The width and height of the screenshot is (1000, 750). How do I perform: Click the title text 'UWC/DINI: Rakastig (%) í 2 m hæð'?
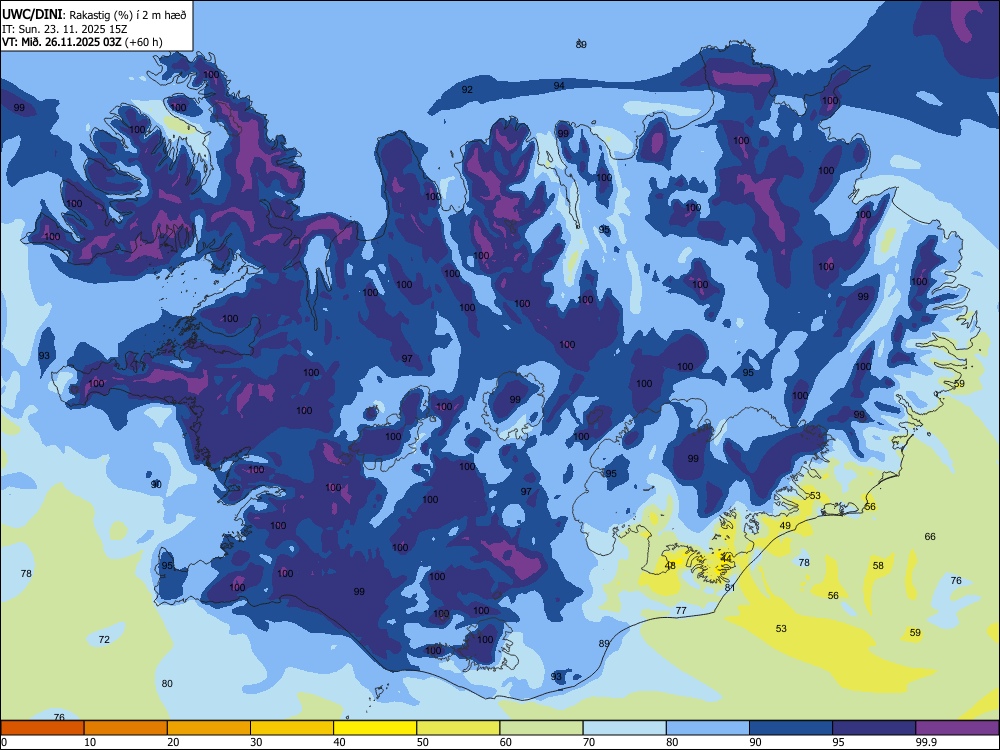pos(94,14)
